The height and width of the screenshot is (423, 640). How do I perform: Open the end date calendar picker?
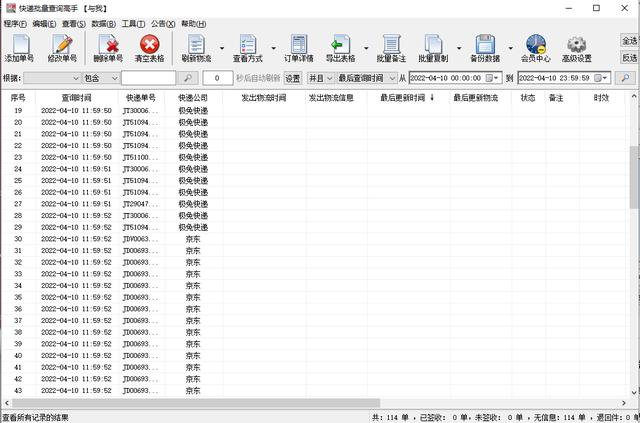coord(601,78)
